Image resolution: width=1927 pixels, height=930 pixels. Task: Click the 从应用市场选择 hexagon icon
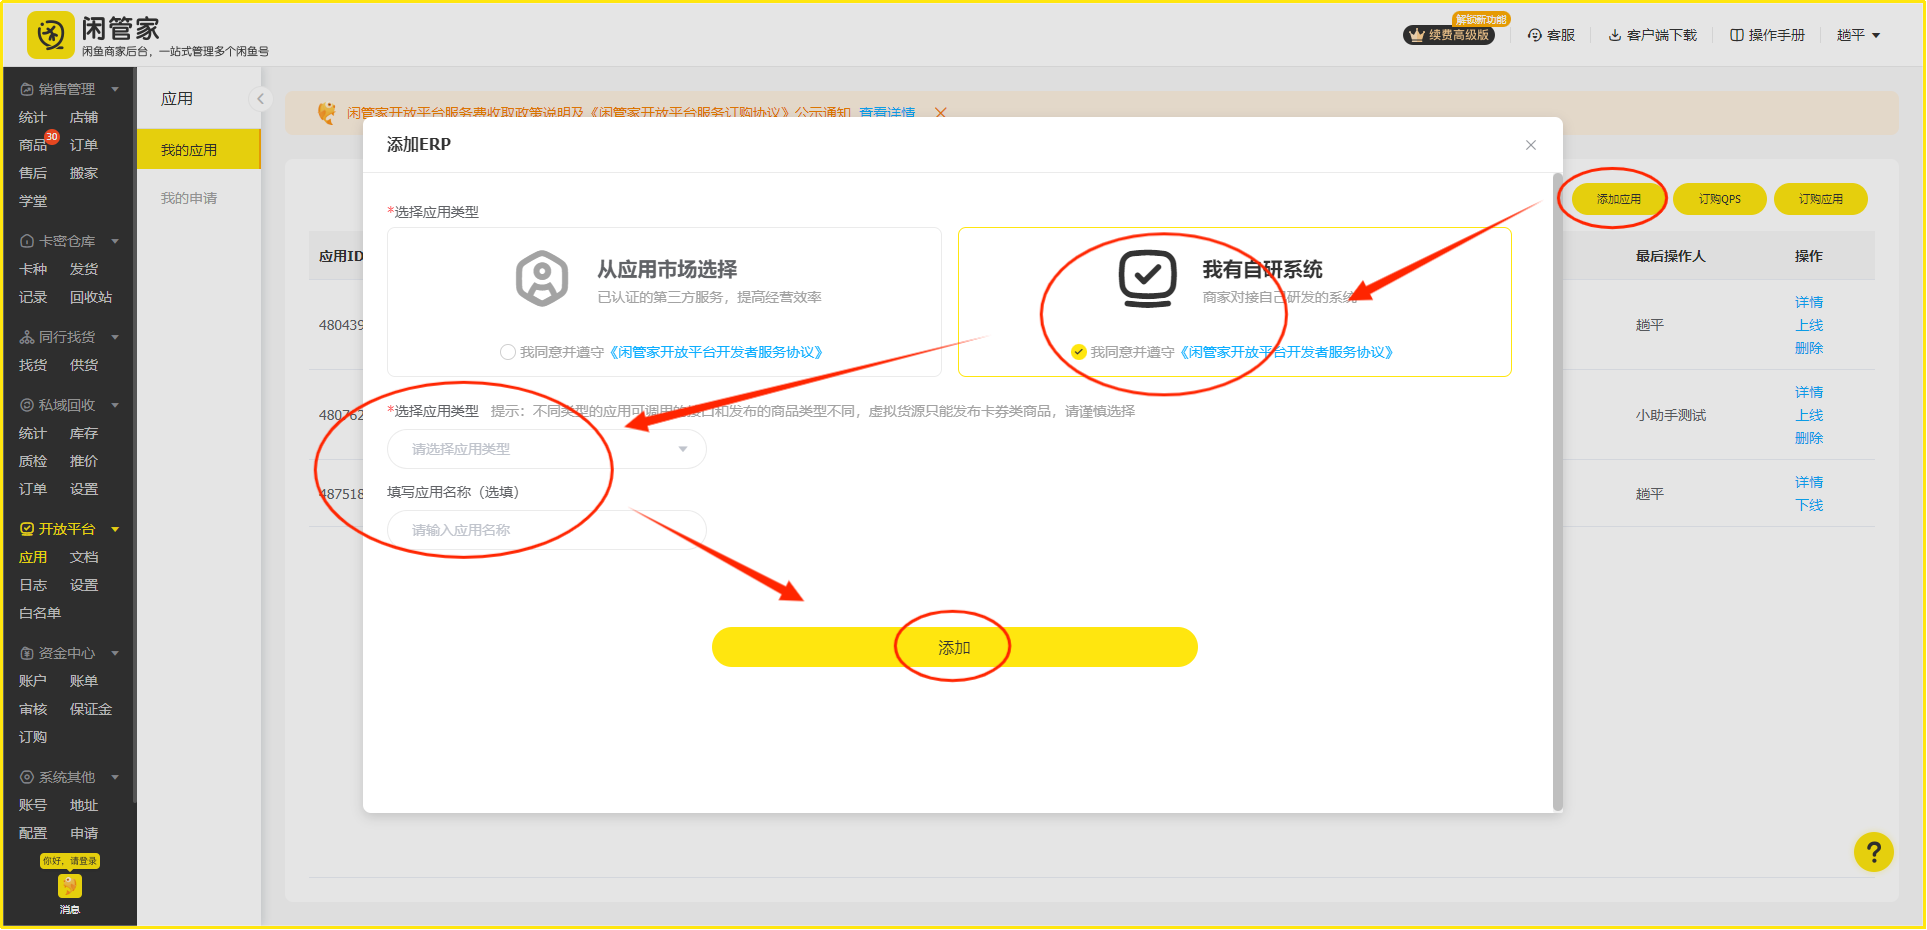click(542, 278)
